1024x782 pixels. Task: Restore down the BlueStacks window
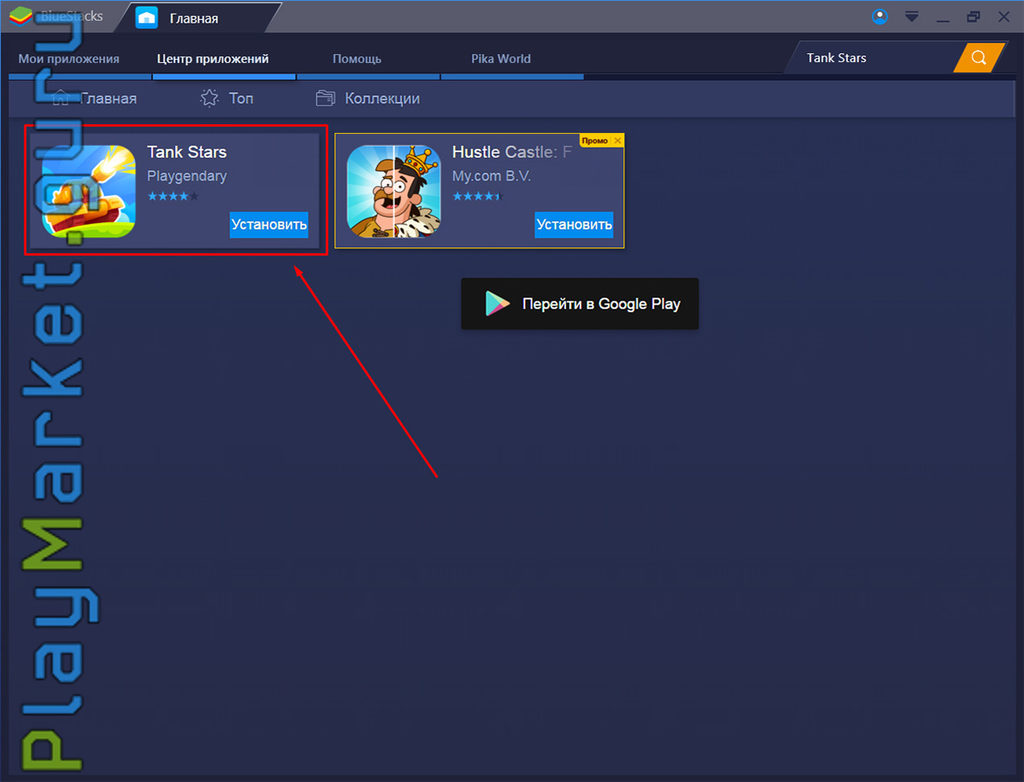(x=973, y=17)
